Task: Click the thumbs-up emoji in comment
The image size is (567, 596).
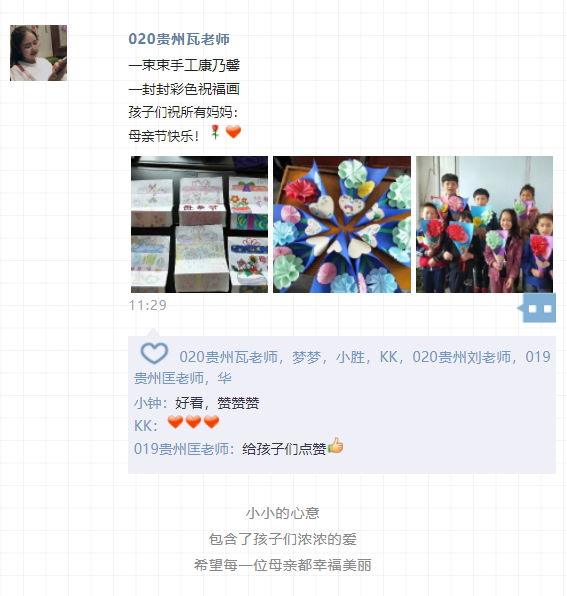Action: (336, 445)
